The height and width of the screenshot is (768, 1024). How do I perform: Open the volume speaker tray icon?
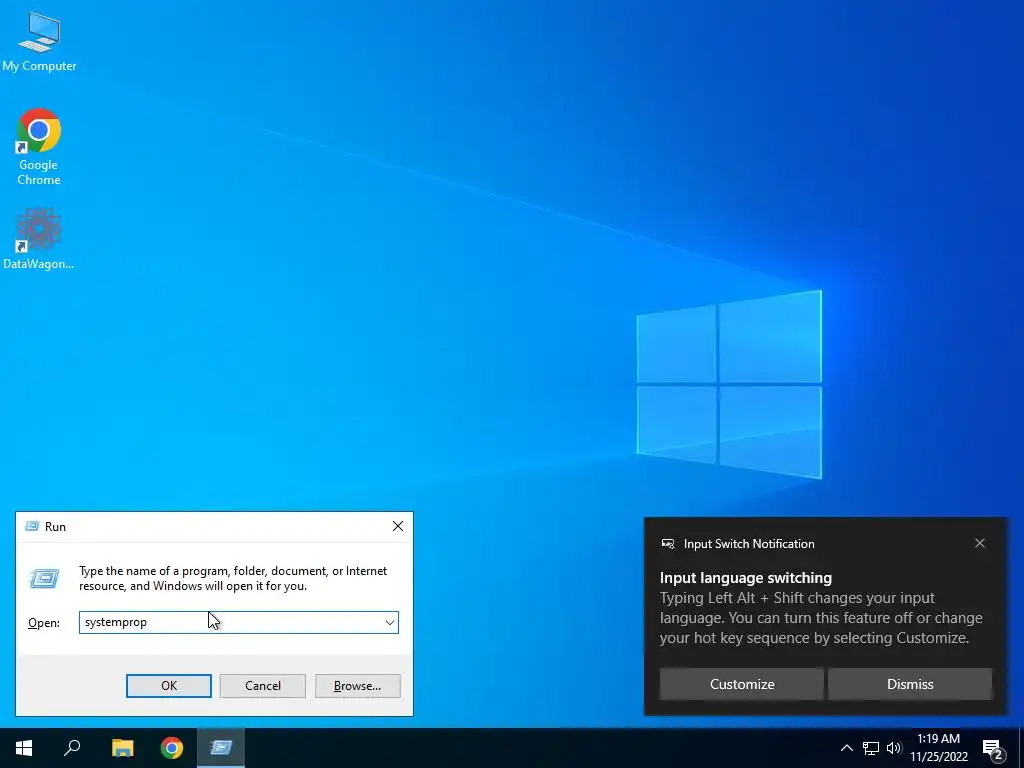coord(894,748)
